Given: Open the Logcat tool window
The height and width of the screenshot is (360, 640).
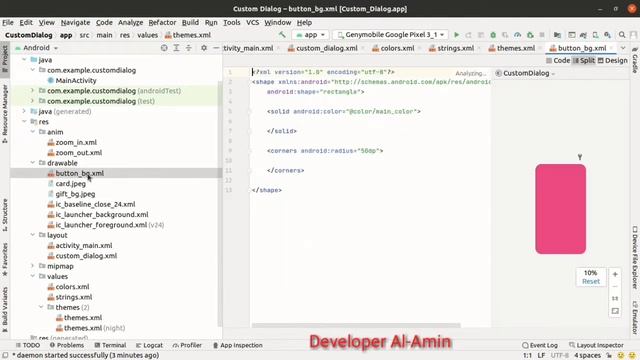Looking at the screenshot, I should coord(149,345).
